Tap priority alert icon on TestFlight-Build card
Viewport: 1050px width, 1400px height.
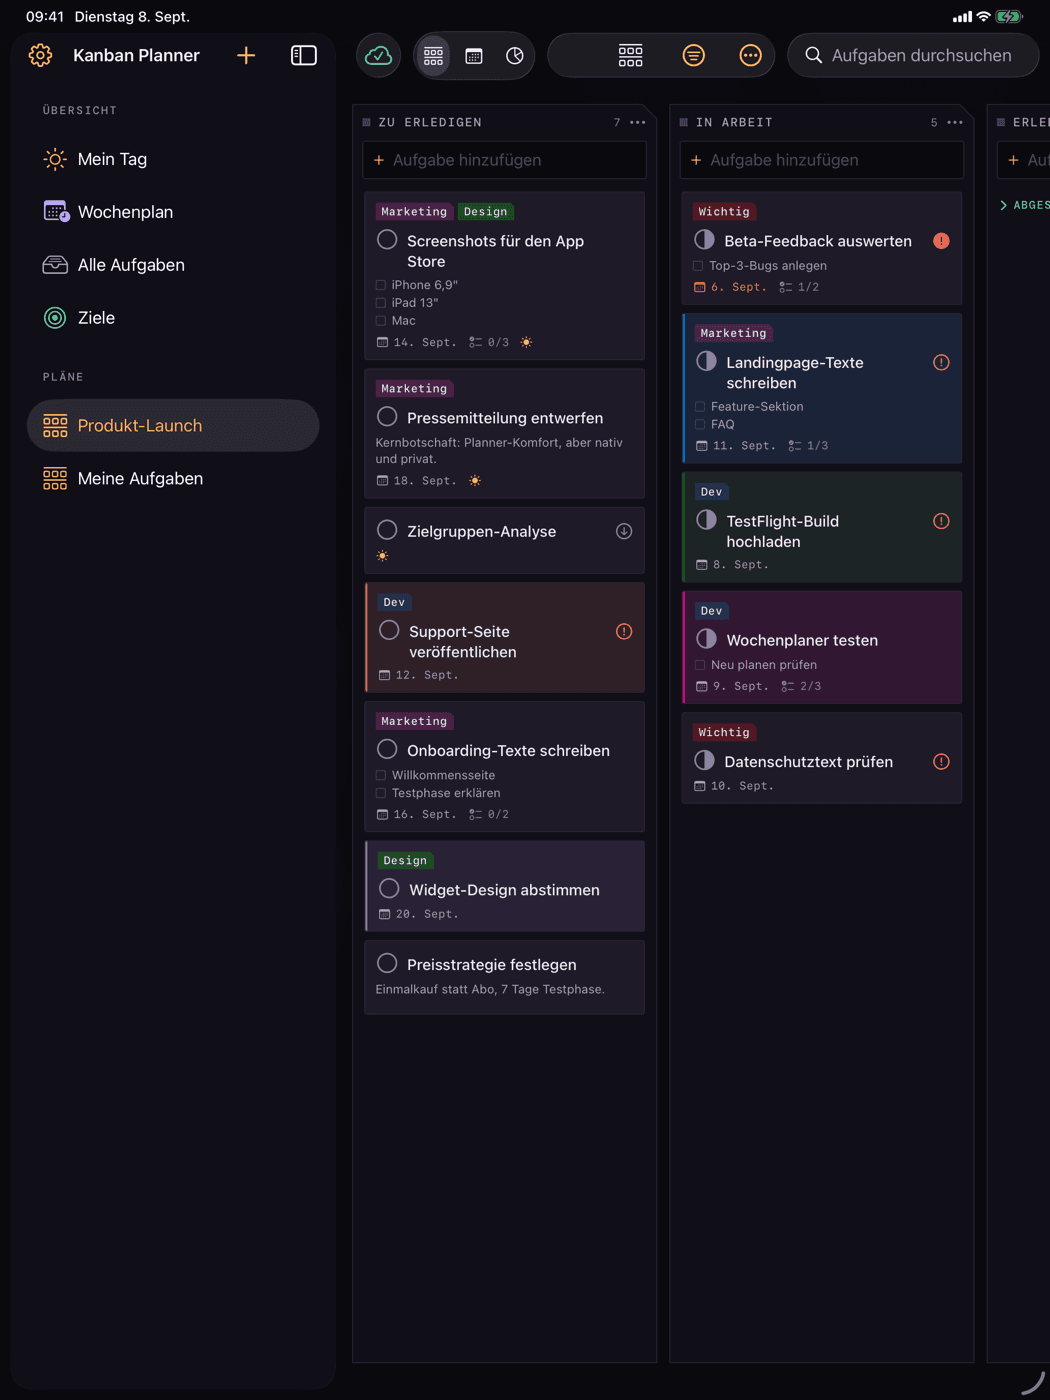941,521
